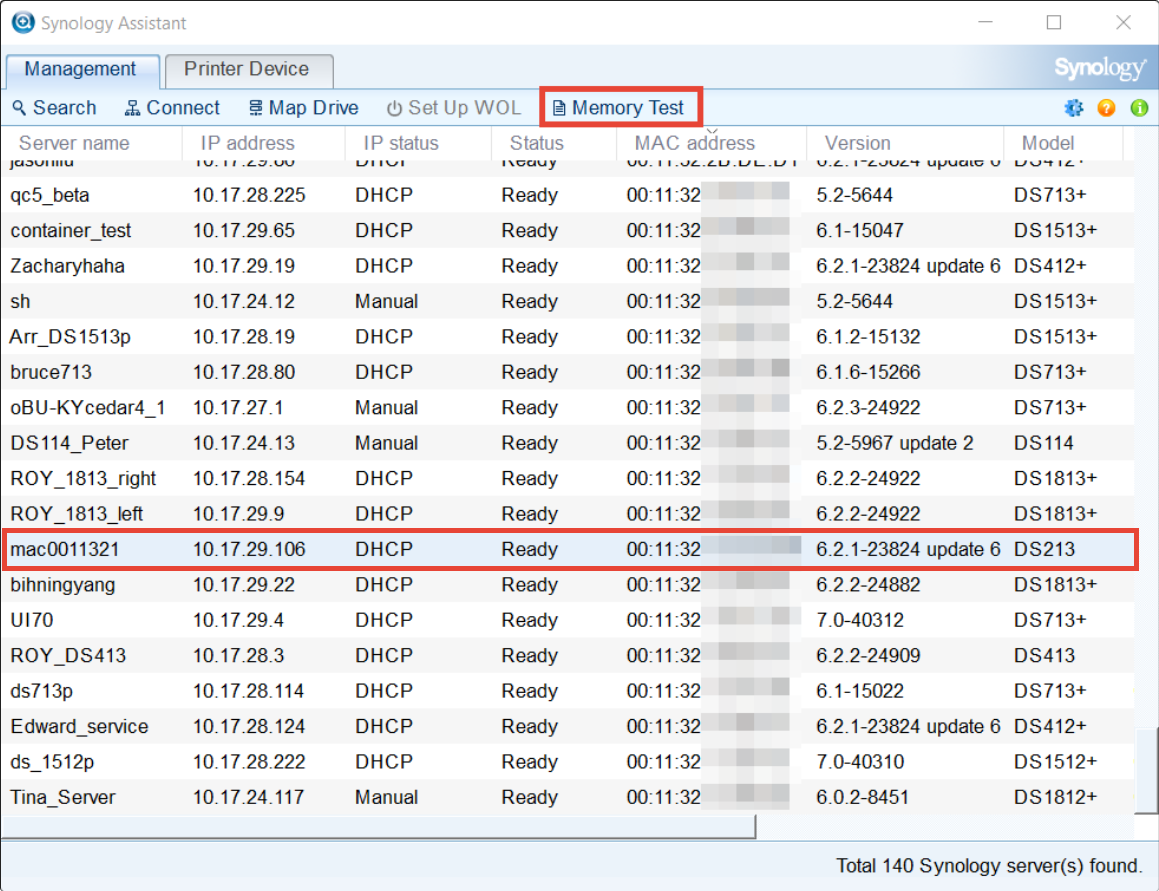Select the ROY_1813_left server
This screenshot has height=891, width=1159.
click(x=568, y=514)
